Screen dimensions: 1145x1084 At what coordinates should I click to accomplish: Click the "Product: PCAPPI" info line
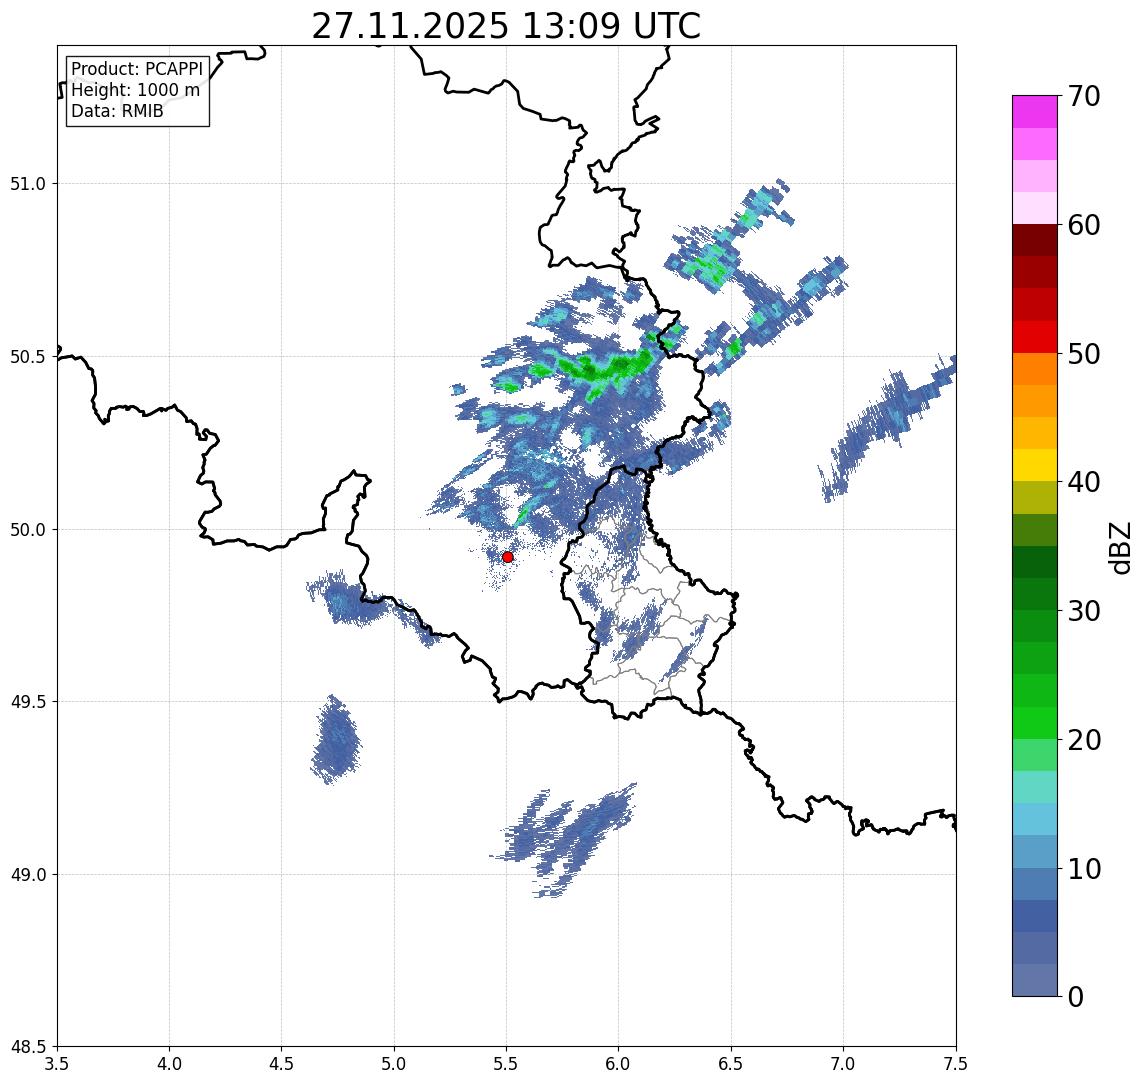pyautogui.click(x=137, y=69)
